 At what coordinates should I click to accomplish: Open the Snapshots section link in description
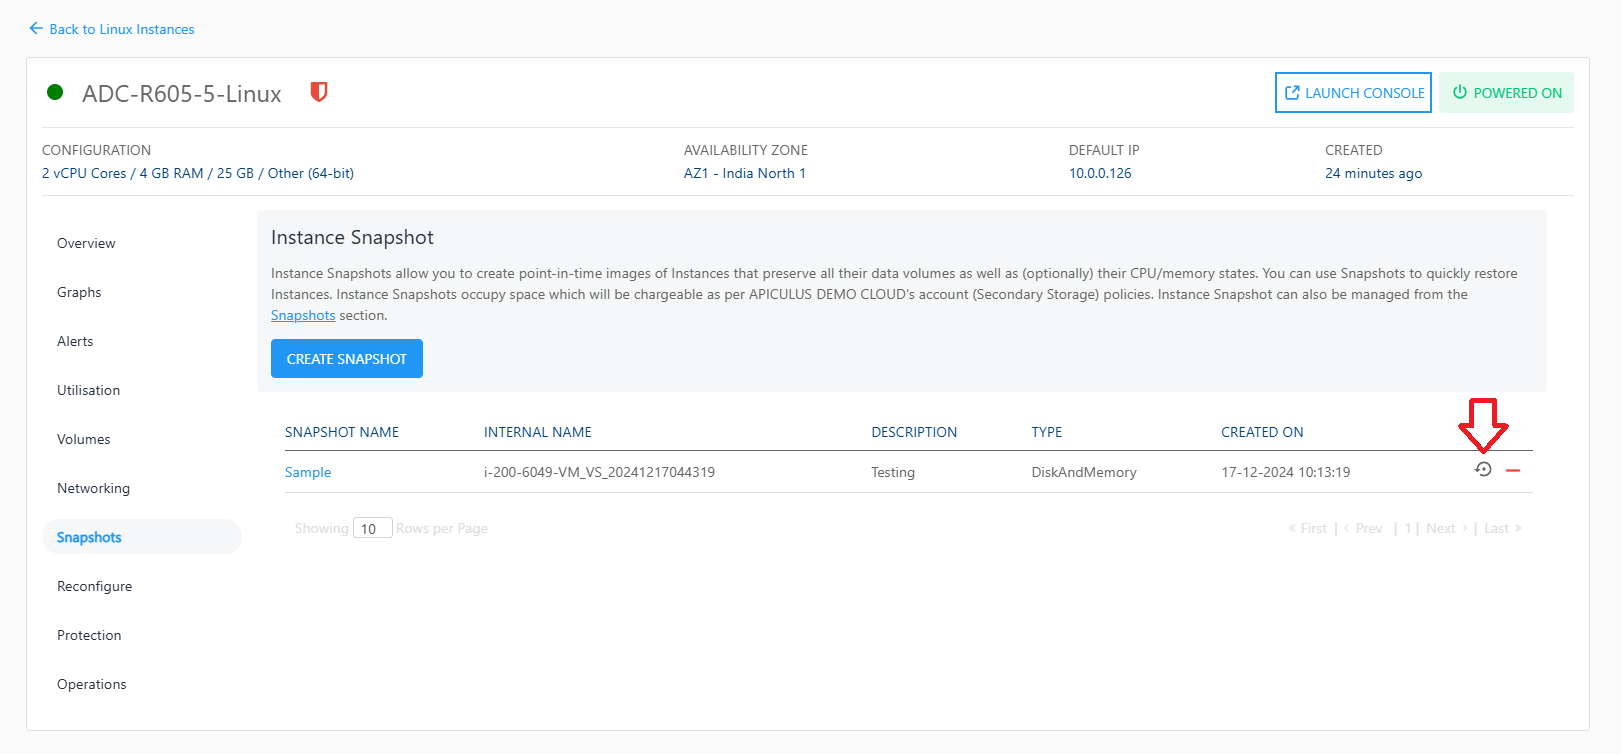[303, 315]
